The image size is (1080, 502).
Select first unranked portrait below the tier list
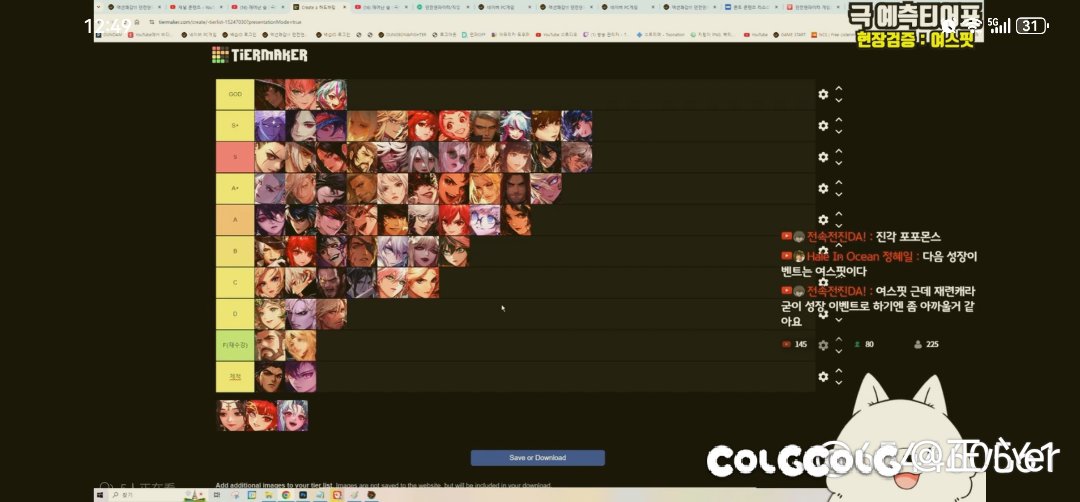click(231, 415)
